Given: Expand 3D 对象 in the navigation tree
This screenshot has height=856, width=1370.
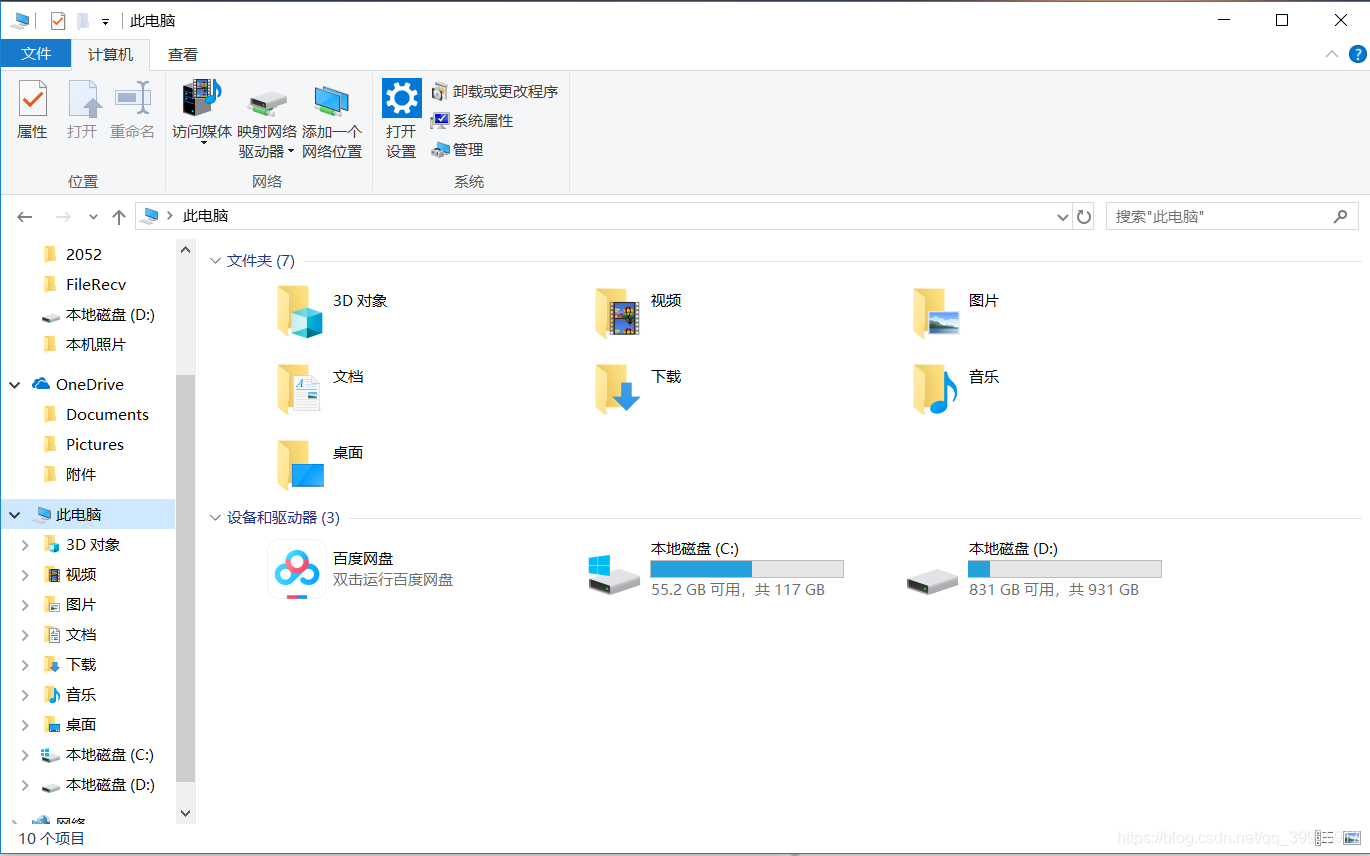Looking at the screenshot, I should 26,545.
